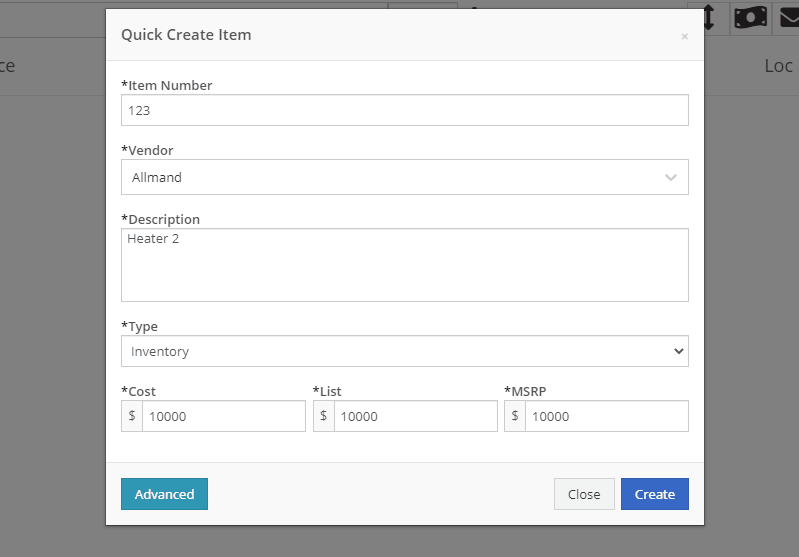Click the Type select arrow
The image size is (799, 557).
[678, 351]
